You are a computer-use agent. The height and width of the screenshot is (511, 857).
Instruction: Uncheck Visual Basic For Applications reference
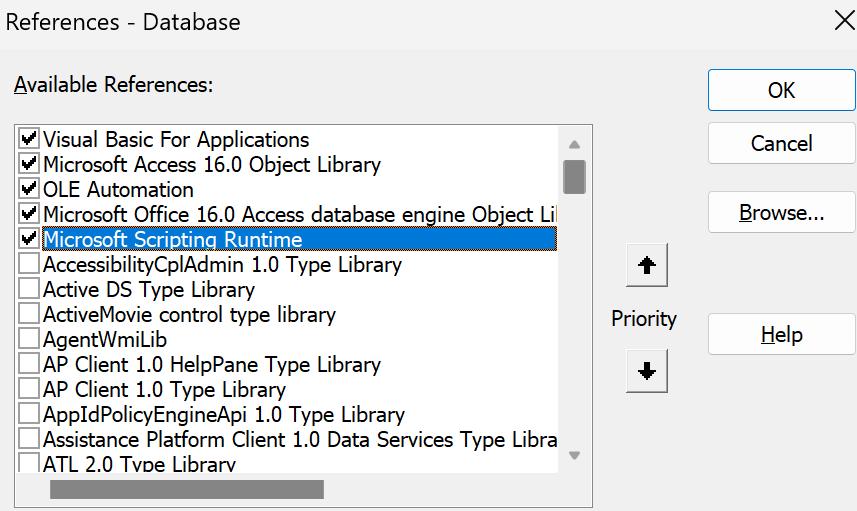tap(29, 139)
